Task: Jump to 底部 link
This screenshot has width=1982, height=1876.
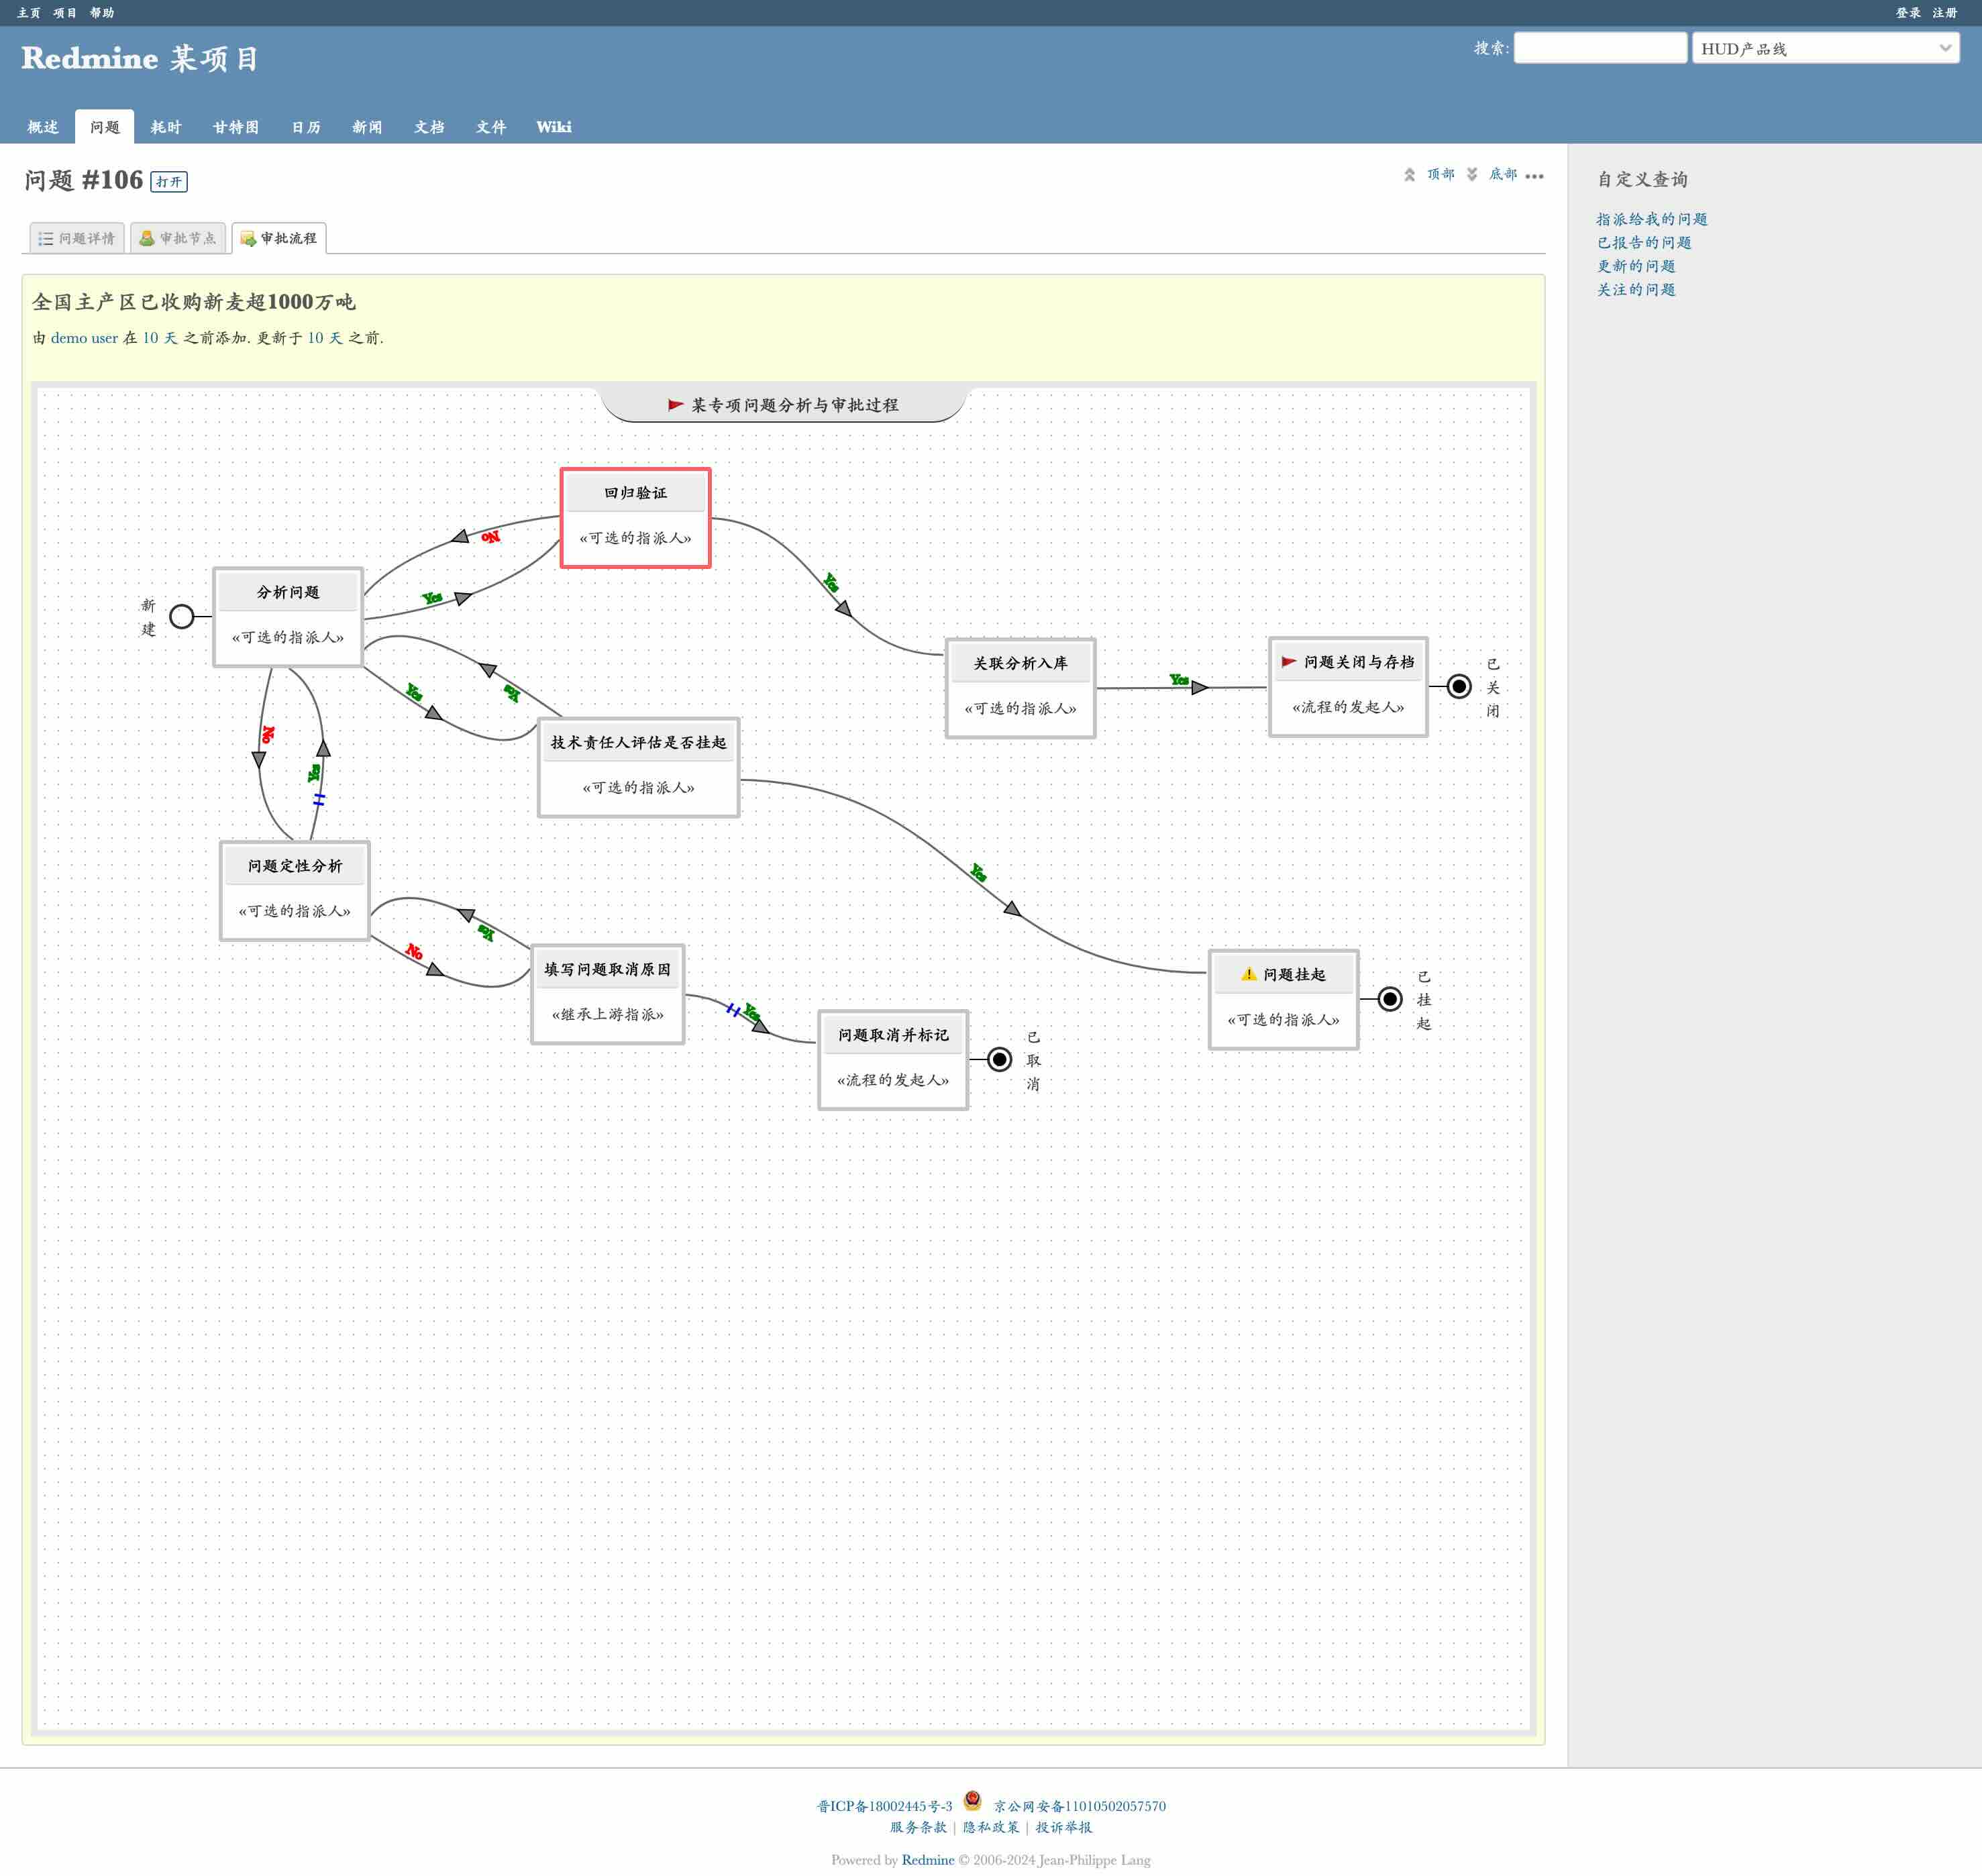Action: [x=1503, y=174]
